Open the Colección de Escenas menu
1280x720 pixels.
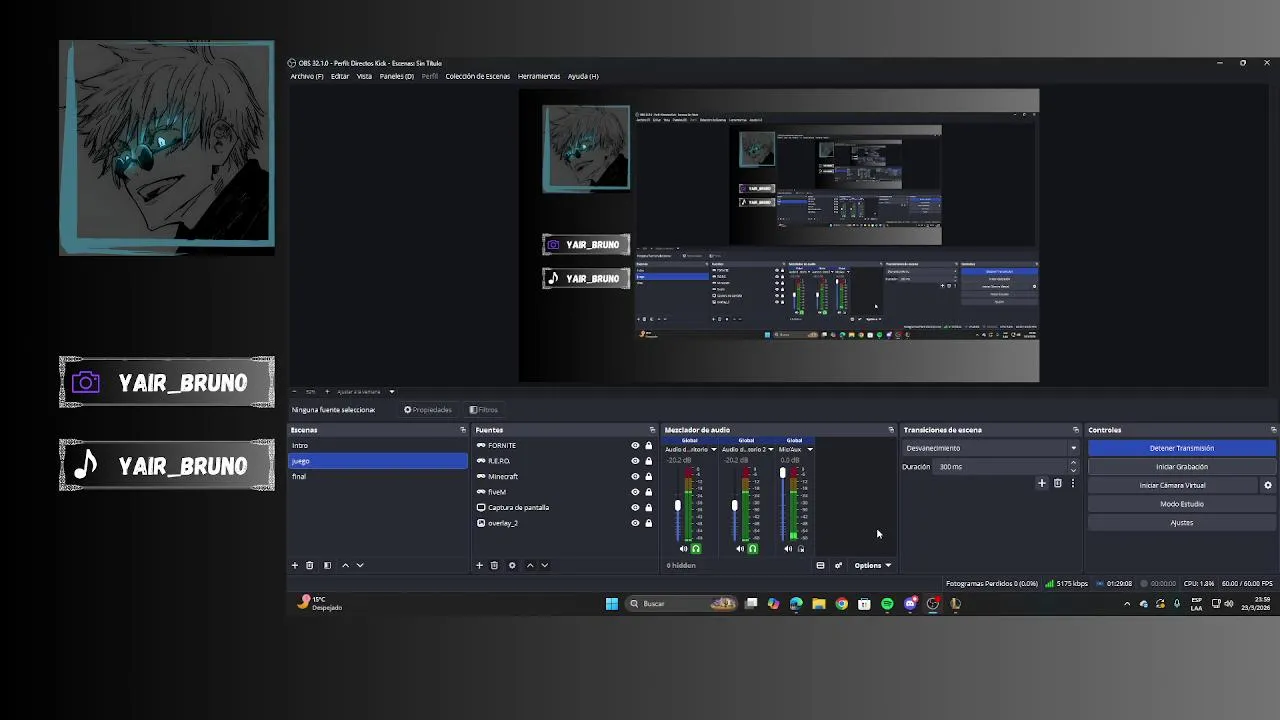tap(477, 76)
